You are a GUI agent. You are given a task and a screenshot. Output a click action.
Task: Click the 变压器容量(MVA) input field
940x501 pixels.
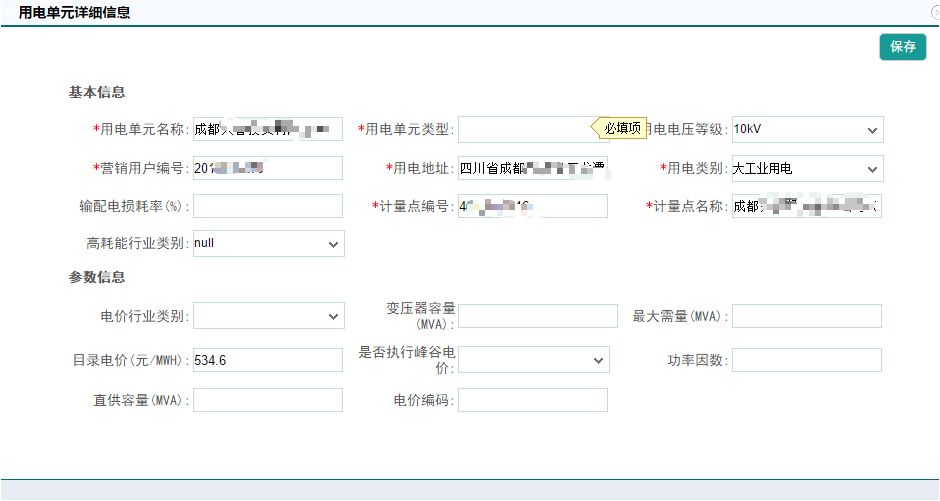pyautogui.click(x=537, y=316)
